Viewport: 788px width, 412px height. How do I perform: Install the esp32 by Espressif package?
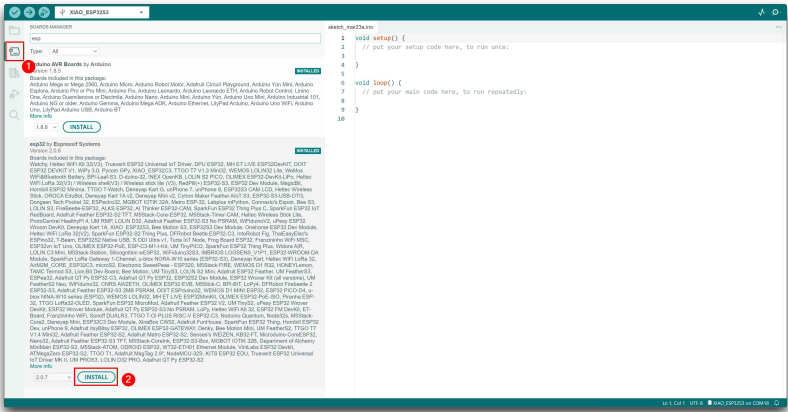pyautogui.click(x=96, y=377)
